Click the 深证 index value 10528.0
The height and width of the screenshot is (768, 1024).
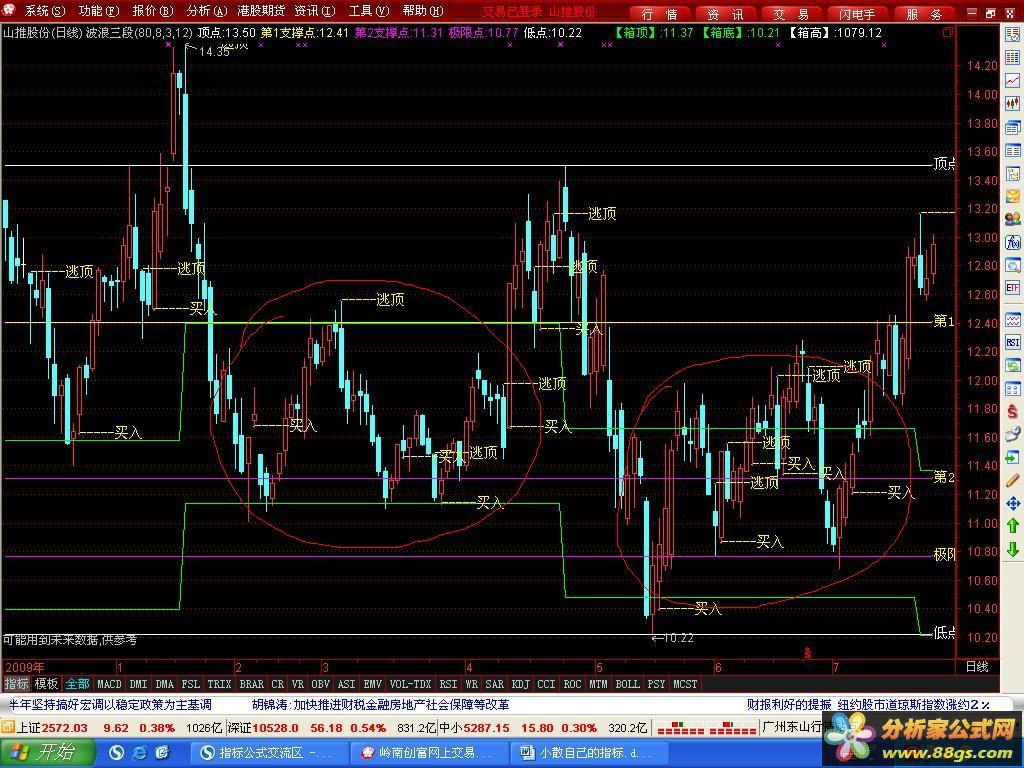pyautogui.click(x=276, y=728)
